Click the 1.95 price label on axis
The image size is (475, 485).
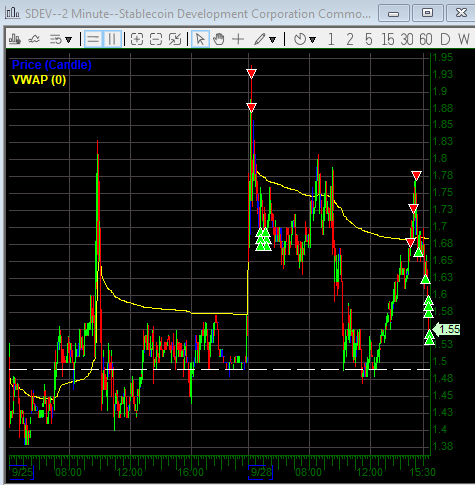click(443, 57)
